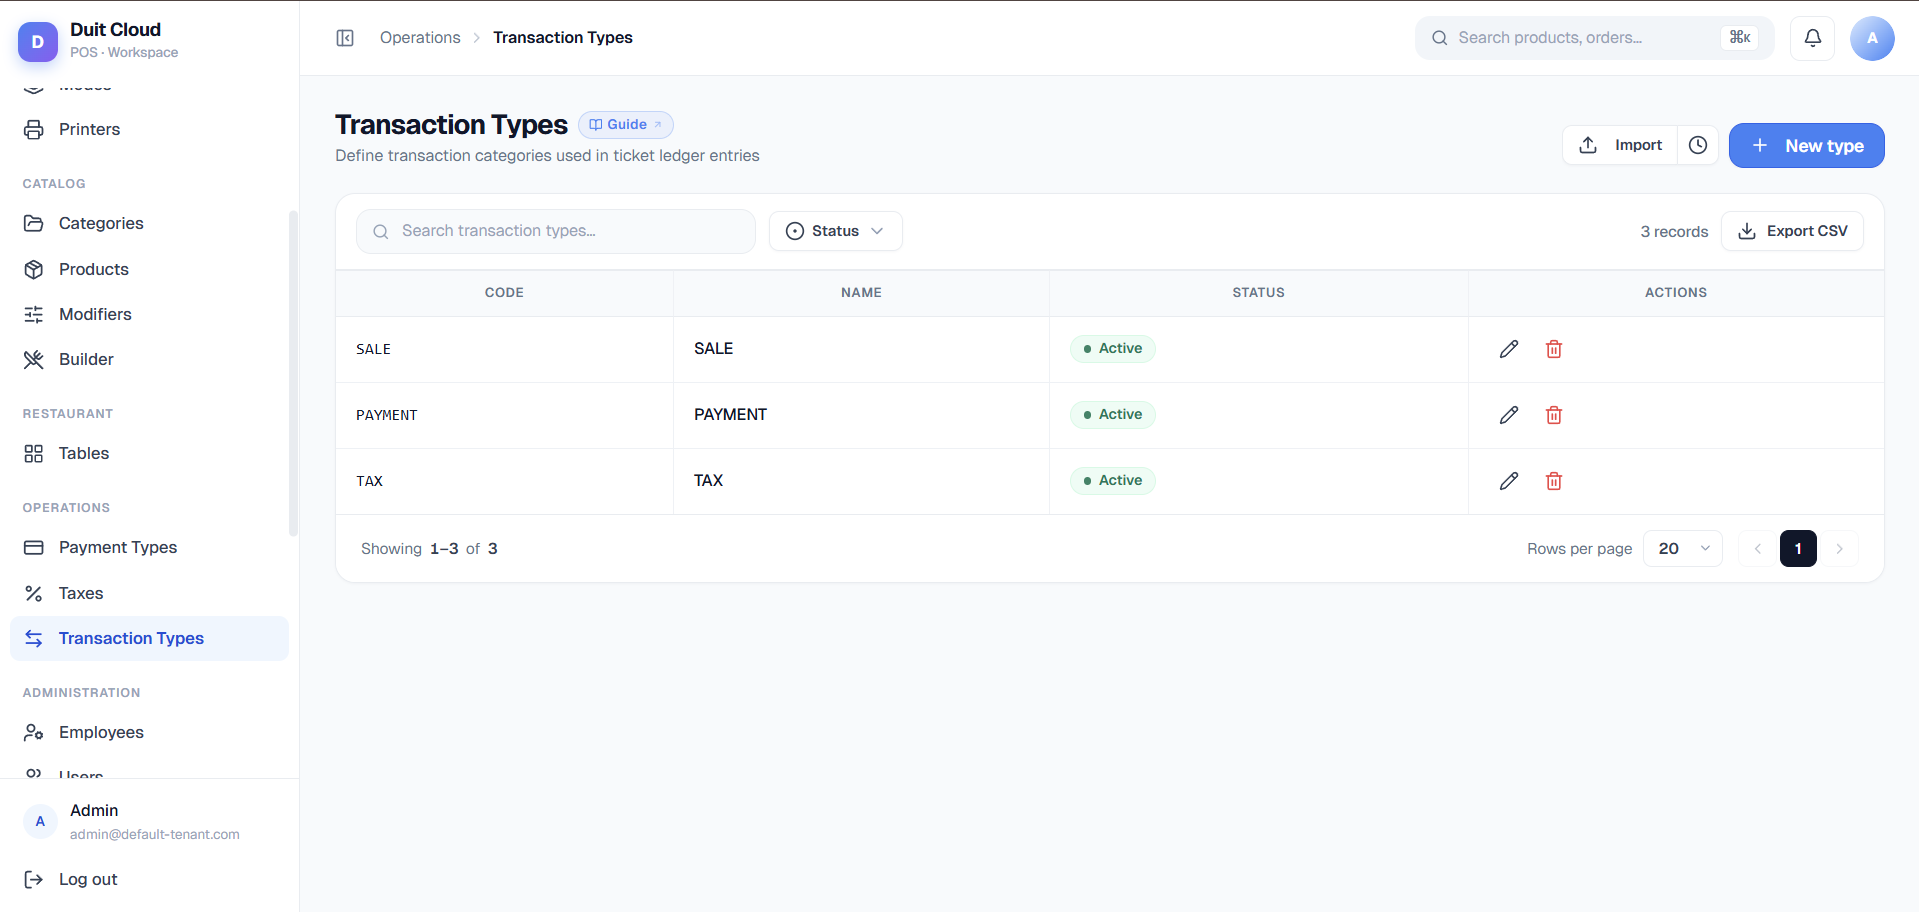
Task: Select page 1 button
Action: point(1798,548)
